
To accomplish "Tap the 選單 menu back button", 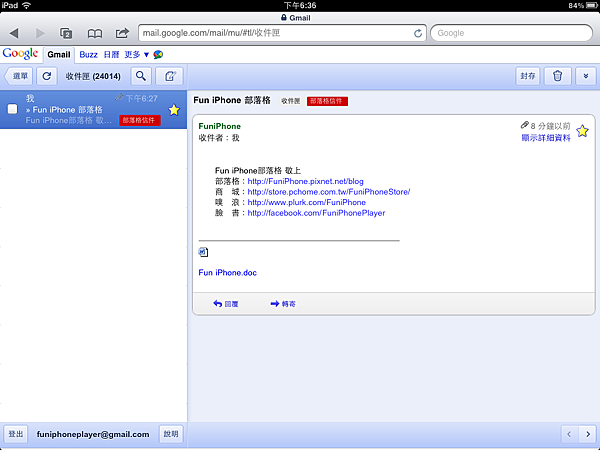I will pos(18,76).
